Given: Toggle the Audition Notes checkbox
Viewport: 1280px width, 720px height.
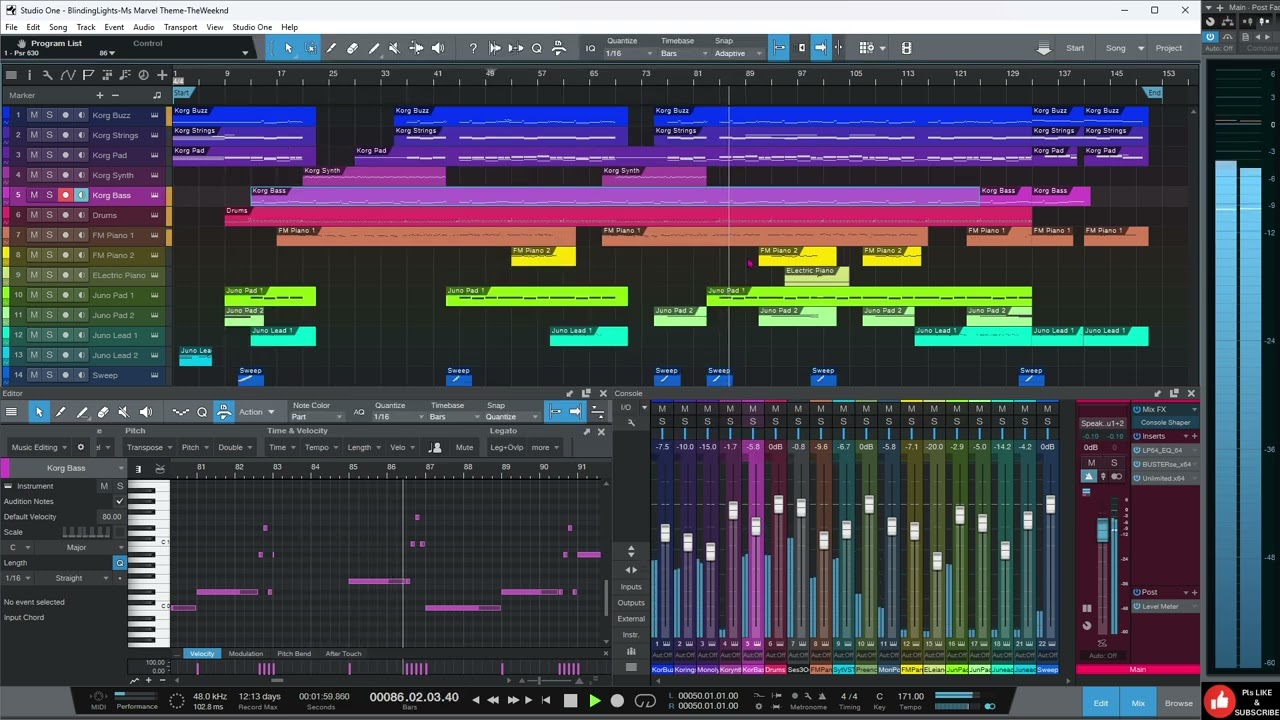Looking at the screenshot, I should coord(119,501).
